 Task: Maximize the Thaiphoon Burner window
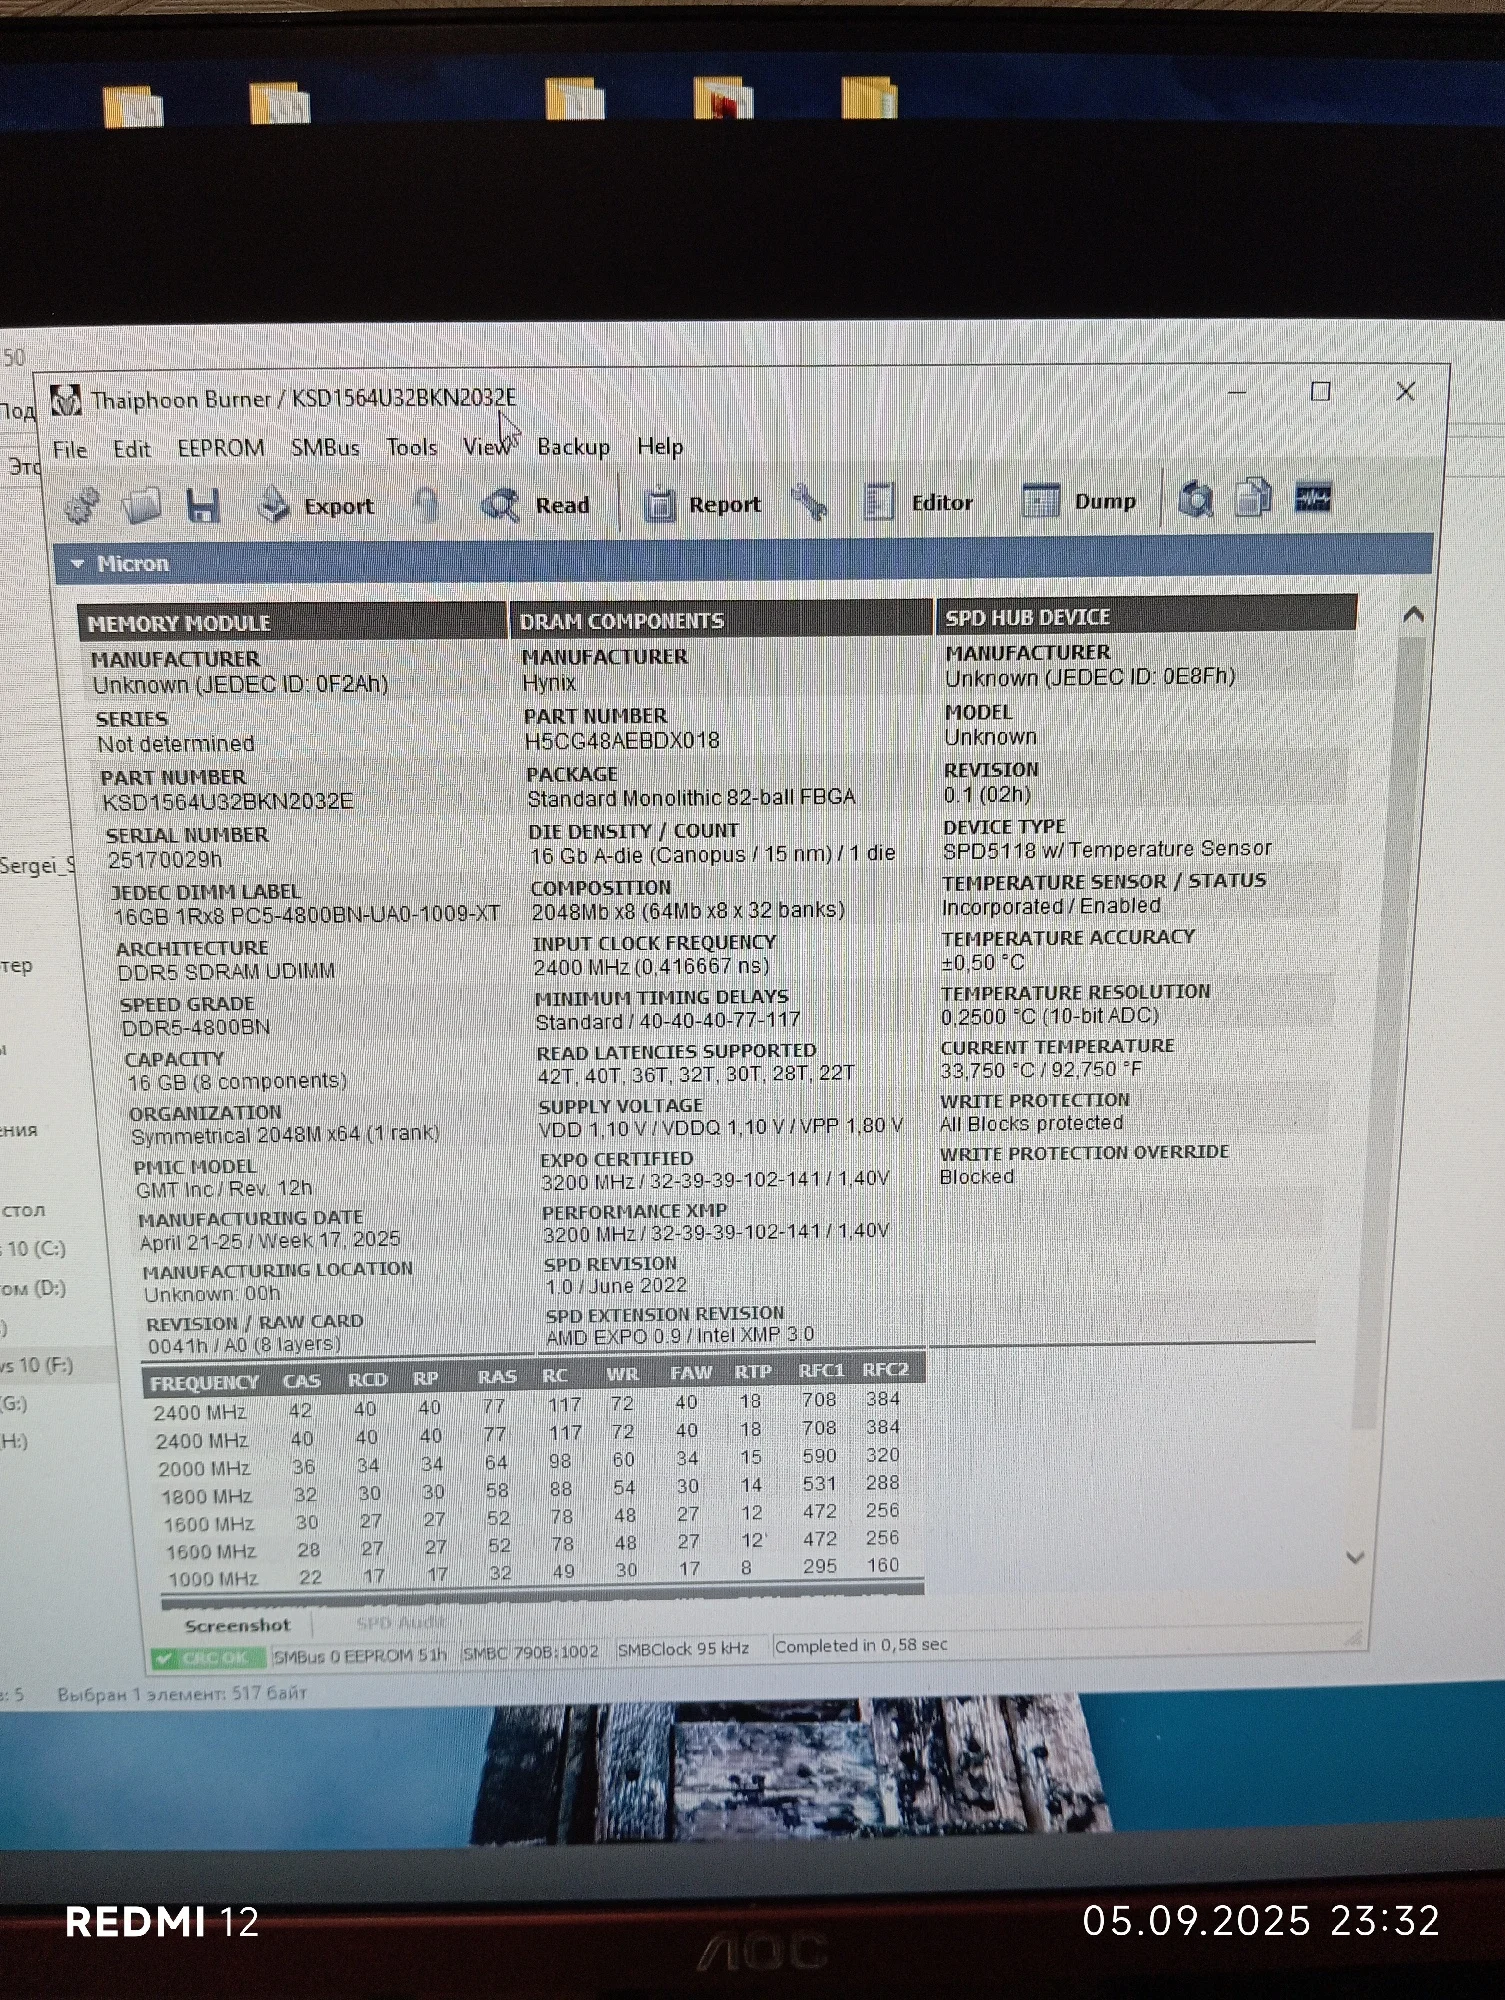click(1320, 391)
